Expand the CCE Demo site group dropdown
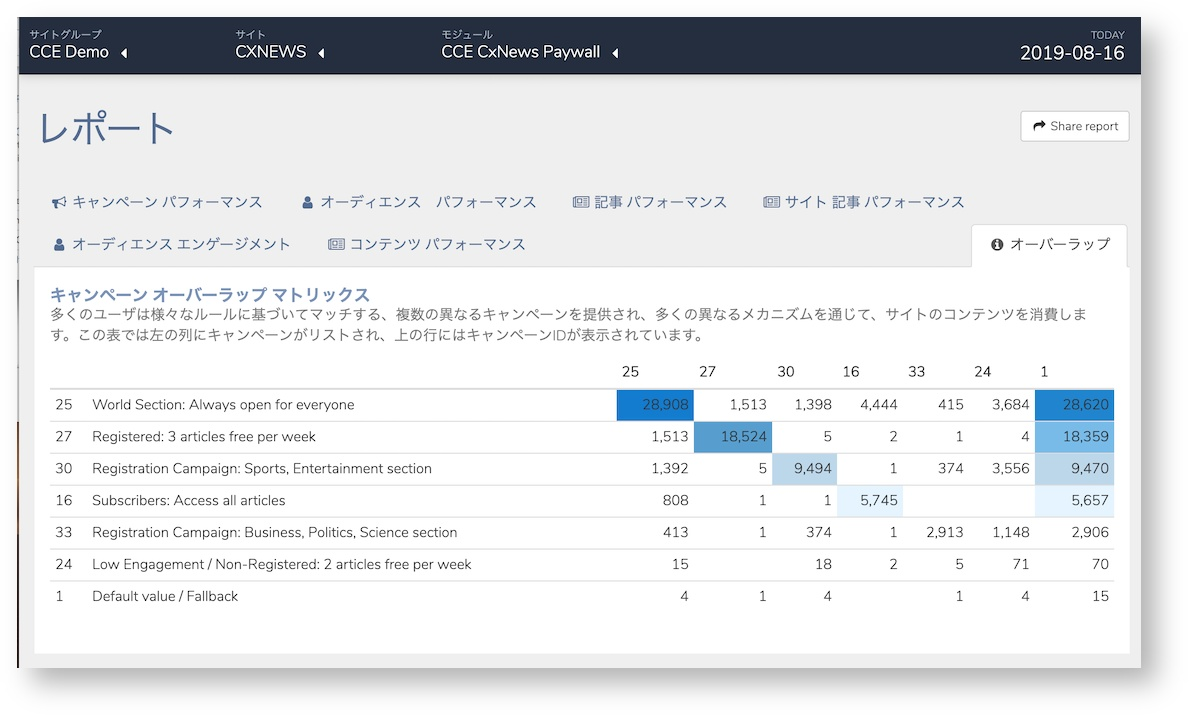The image size is (1189, 716). (79, 52)
